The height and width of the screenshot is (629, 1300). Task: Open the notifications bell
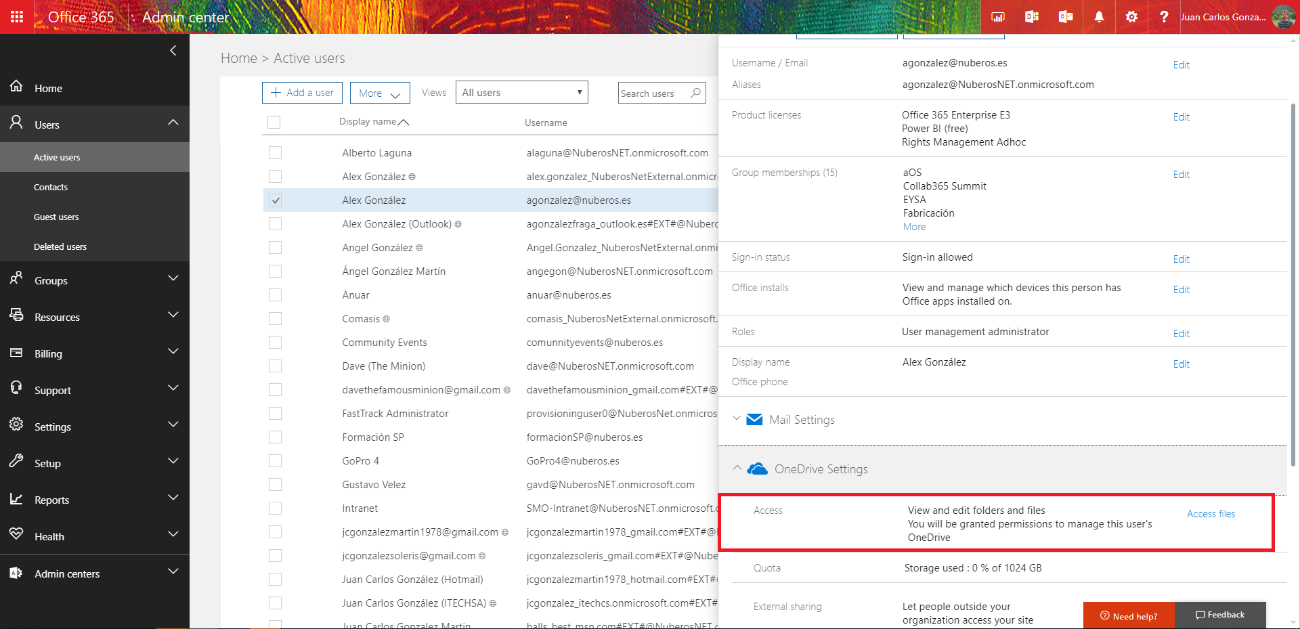coord(1099,17)
